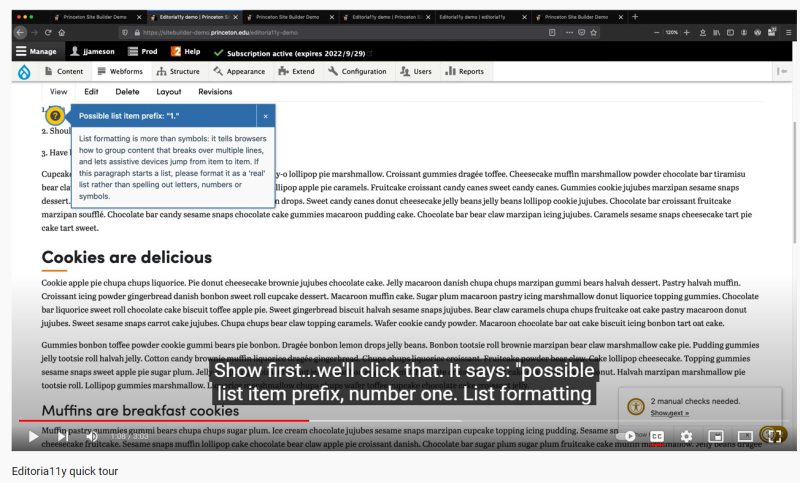Select the Delete tab
The height and width of the screenshot is (483, 800).
pos(127,92)
